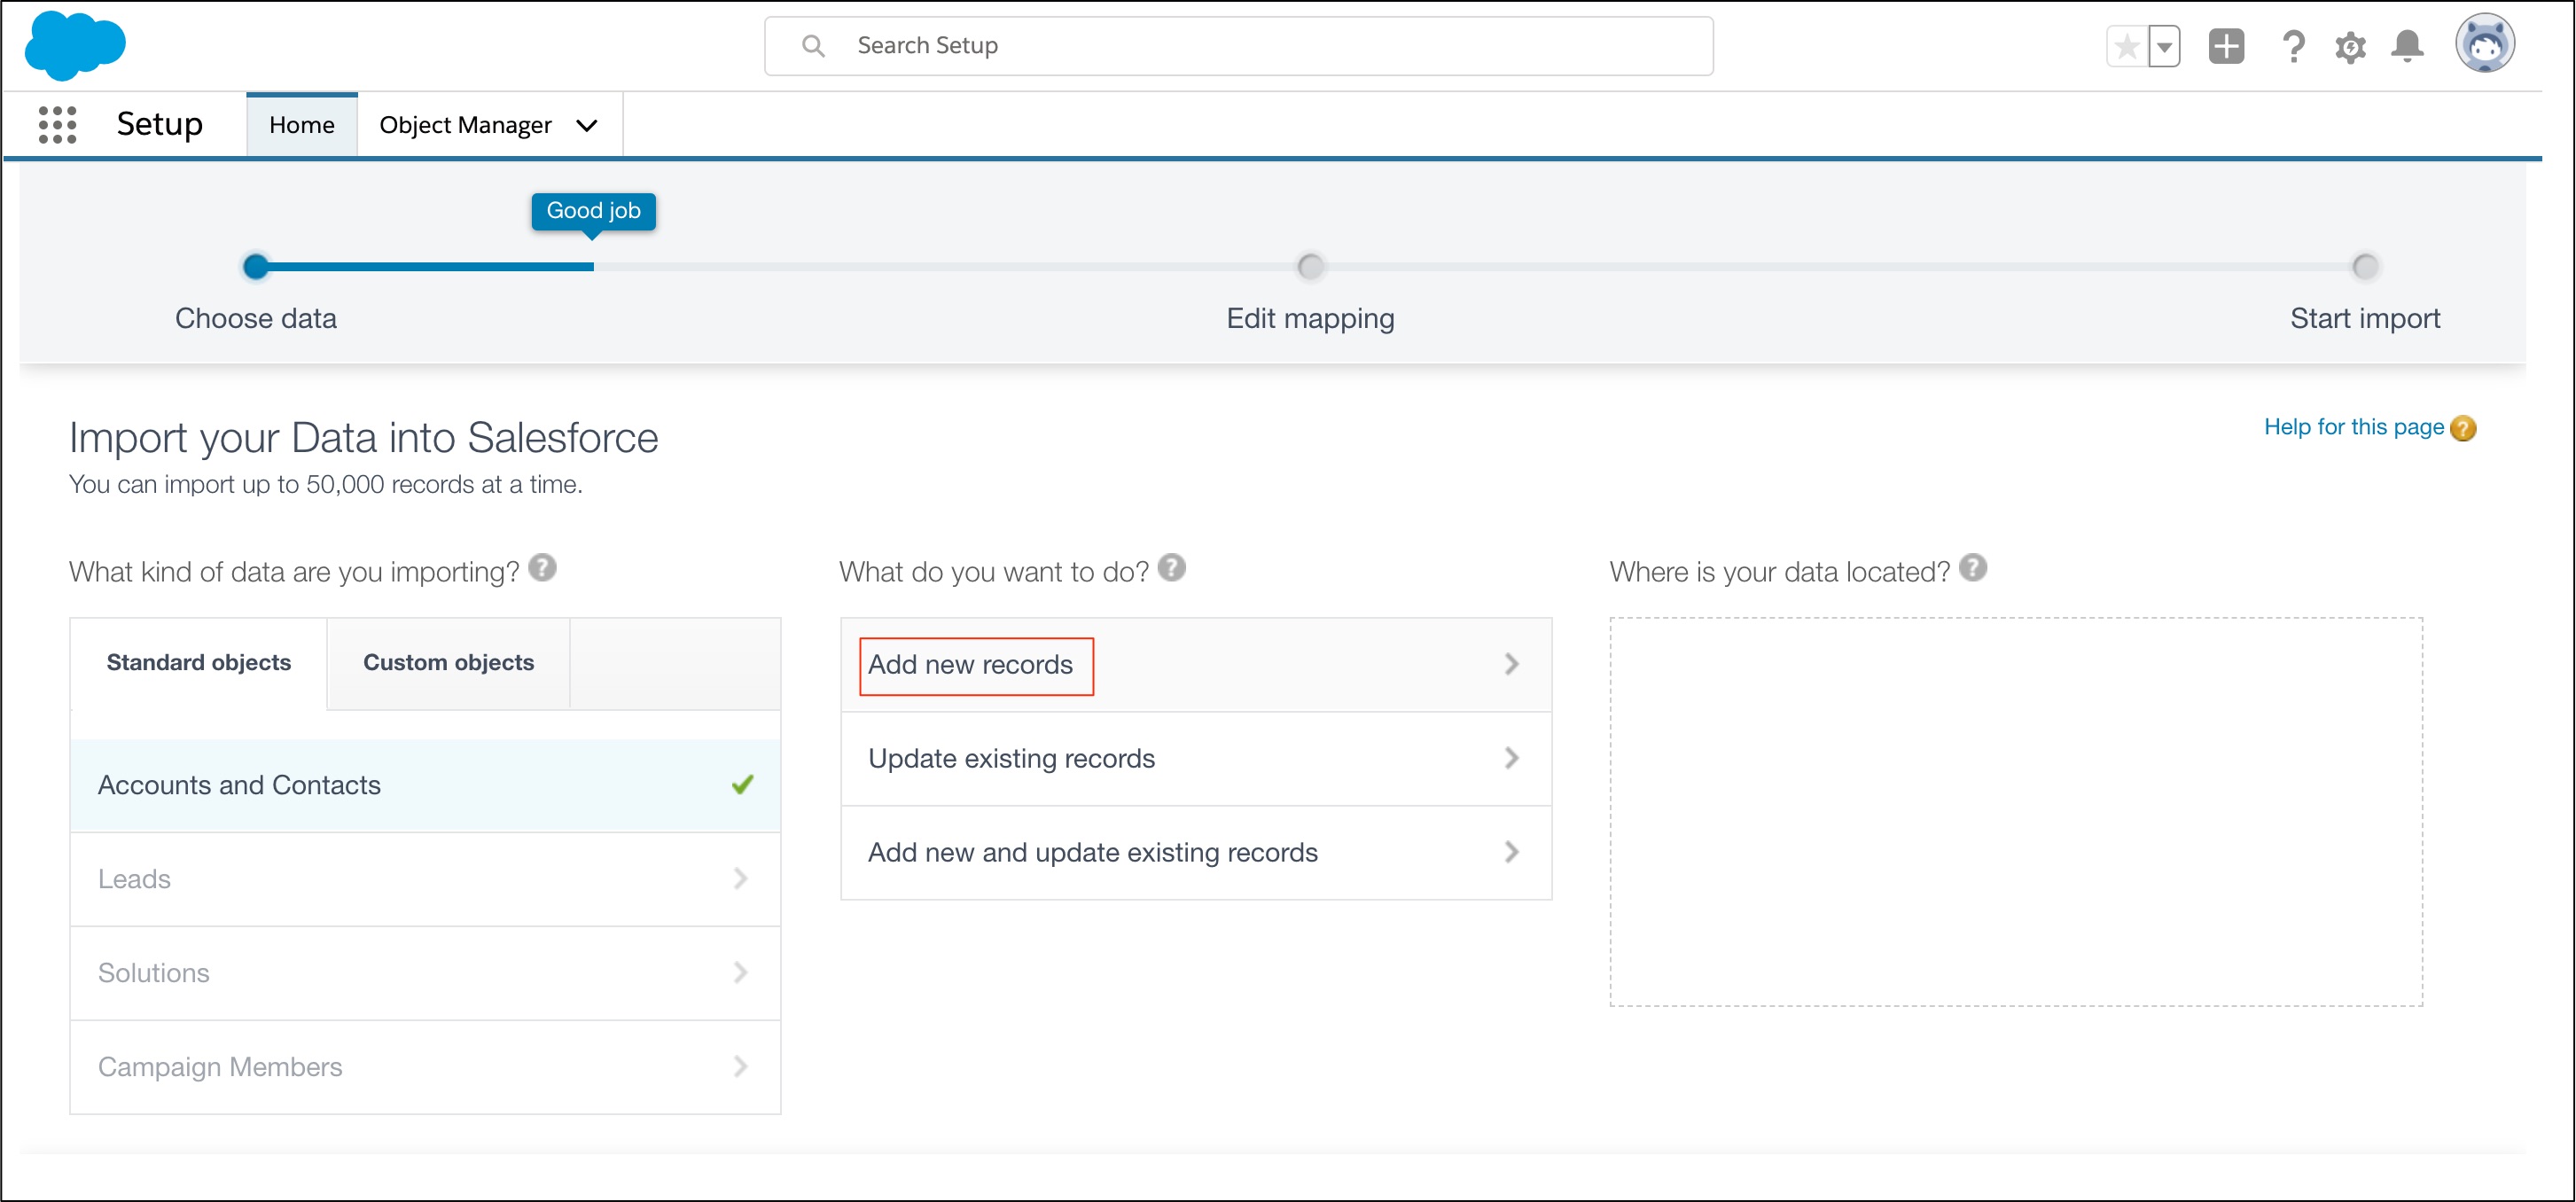2576x1202 pixels.
Task: Expand the Object Manager dropdown chevron
Action: (x=587, y=125)
